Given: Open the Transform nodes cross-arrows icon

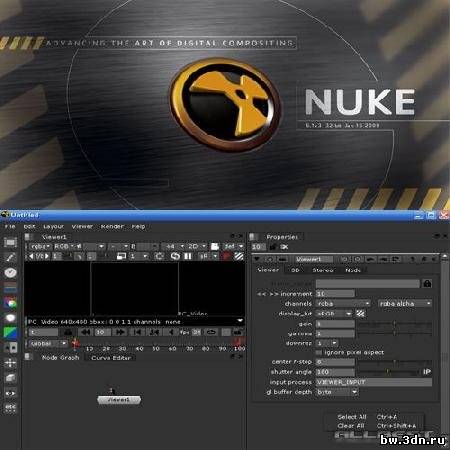Looking at the screenshot, I should click(x=10, y=363).
